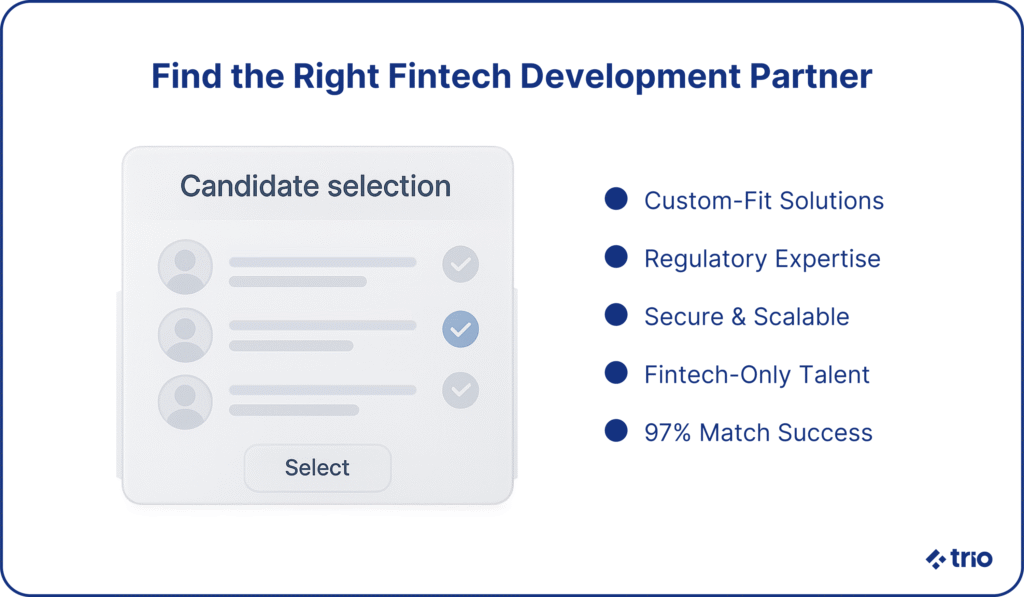Viewport: 1024px width, 597px height.
Task: Click the bullet beside Secure & Scalable
Action: coord(616,314)
